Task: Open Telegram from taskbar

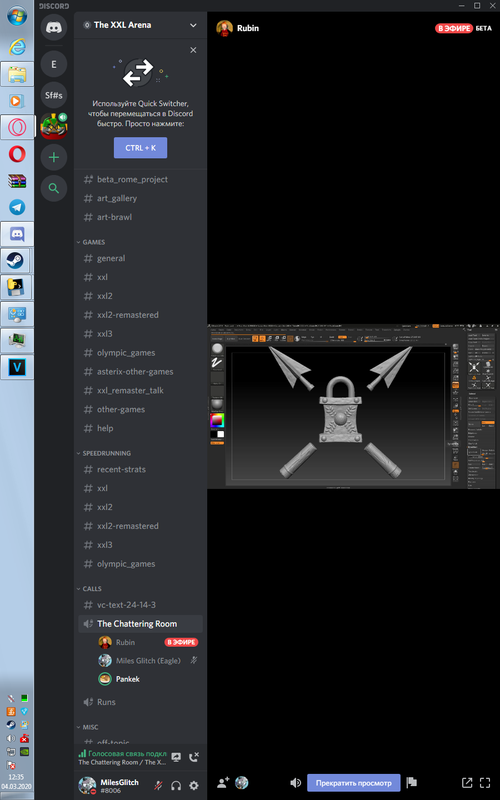Action: click(x=17, y=207)
